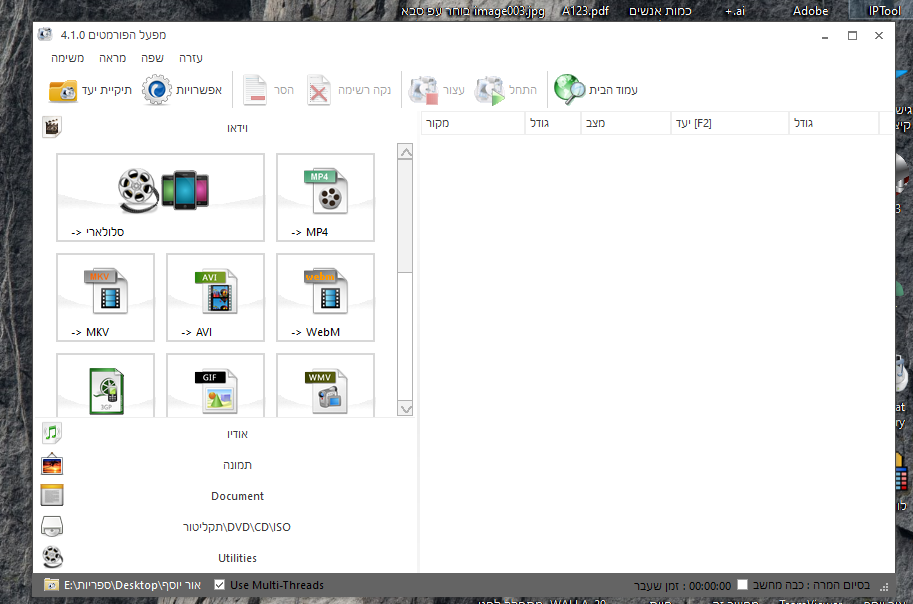Viewport: 913px width, 604px height.
Task: Click the format list scrollbar thumb
Action: (405, 217)
